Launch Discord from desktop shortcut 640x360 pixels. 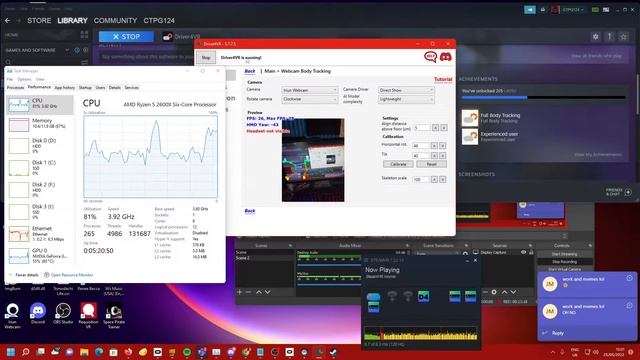pos(38,314)
